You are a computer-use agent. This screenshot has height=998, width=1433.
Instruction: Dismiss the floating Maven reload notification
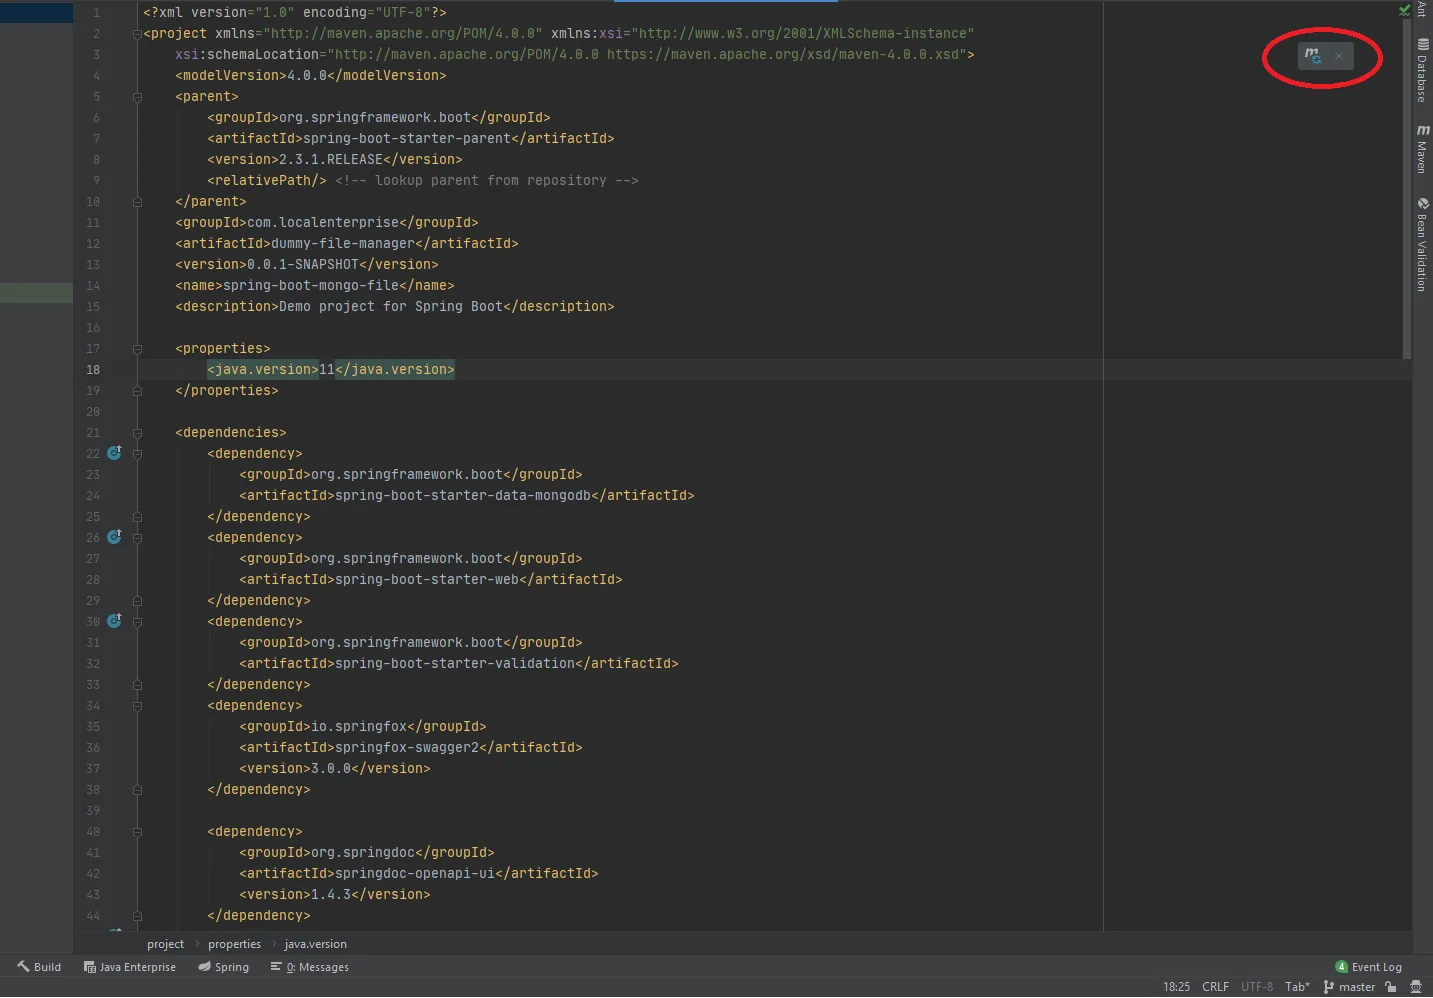(1339, 57)
